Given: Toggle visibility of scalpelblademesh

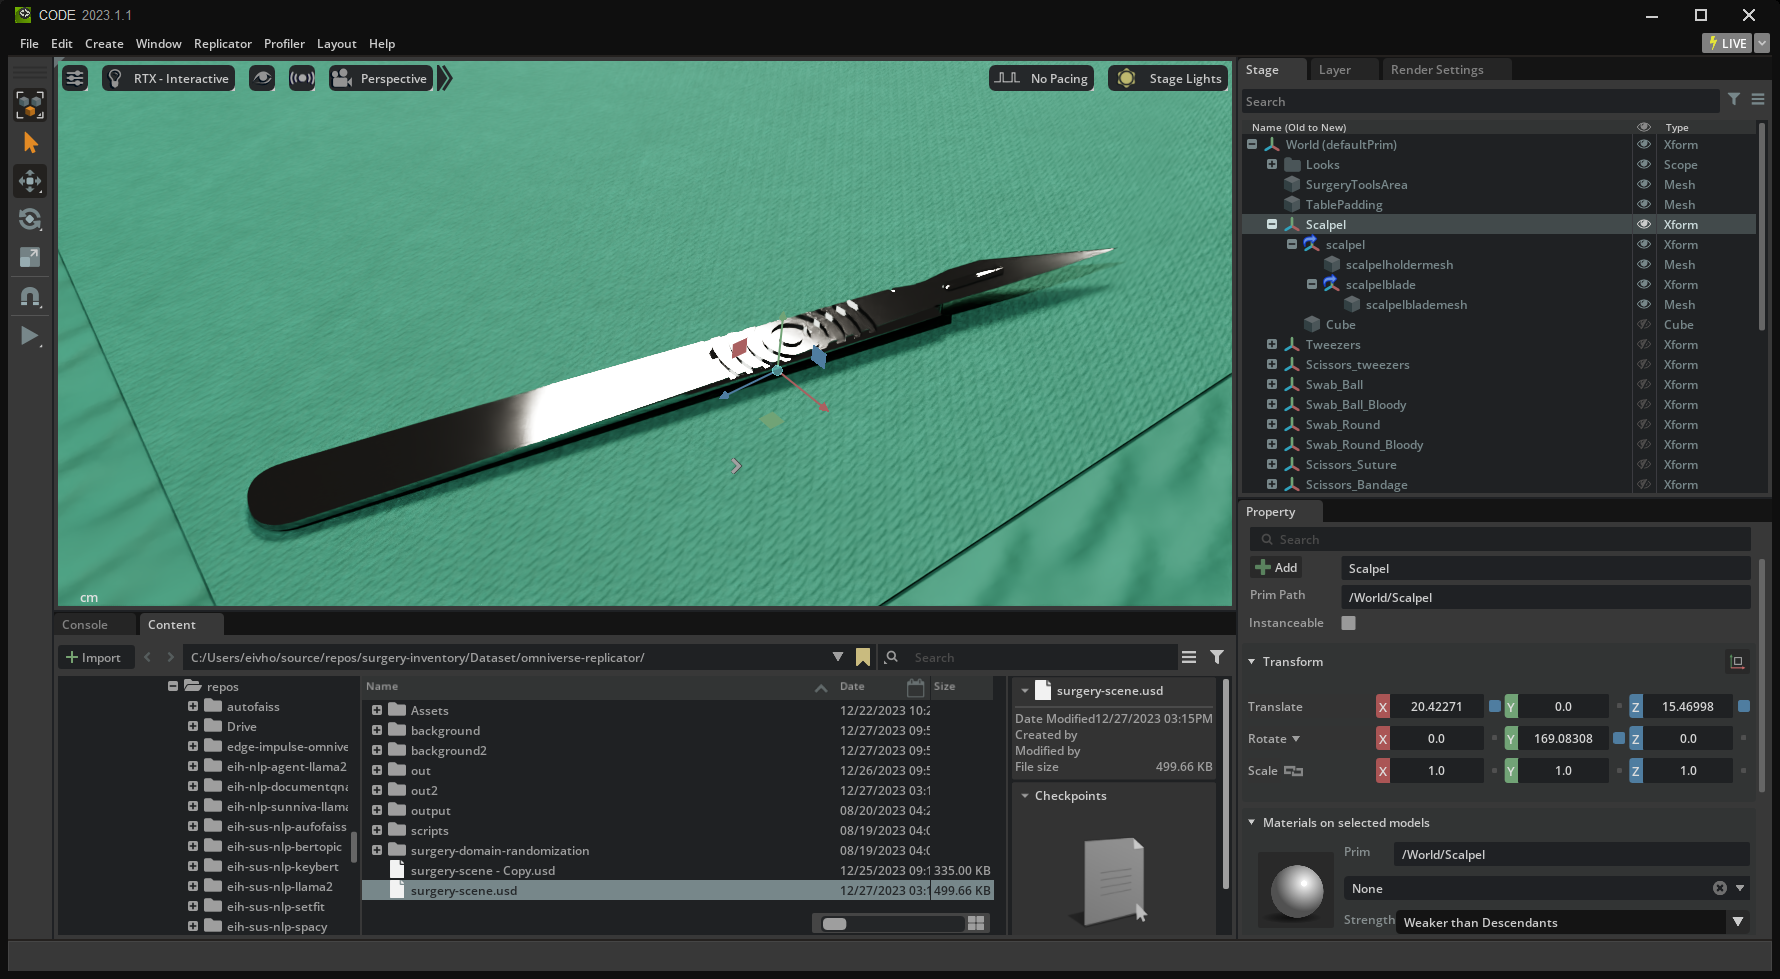Looking at the screenshot, I should (1643, 304).
